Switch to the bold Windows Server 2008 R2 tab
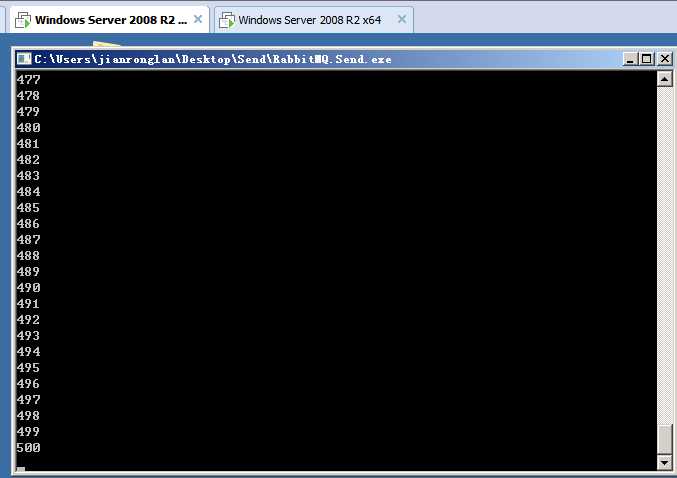The height and width of the screenshot is (478, 677). point(110,20)
